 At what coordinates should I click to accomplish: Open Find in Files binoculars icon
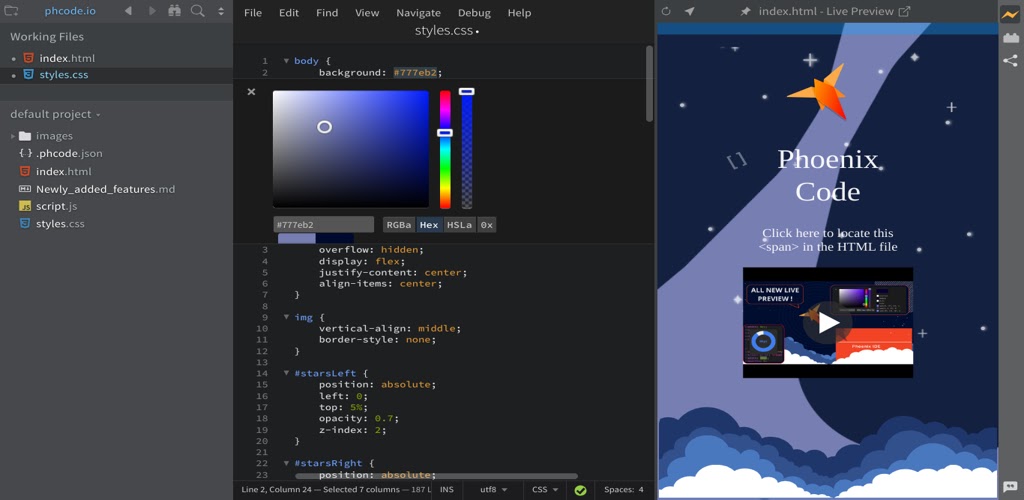tap(175, 11)
